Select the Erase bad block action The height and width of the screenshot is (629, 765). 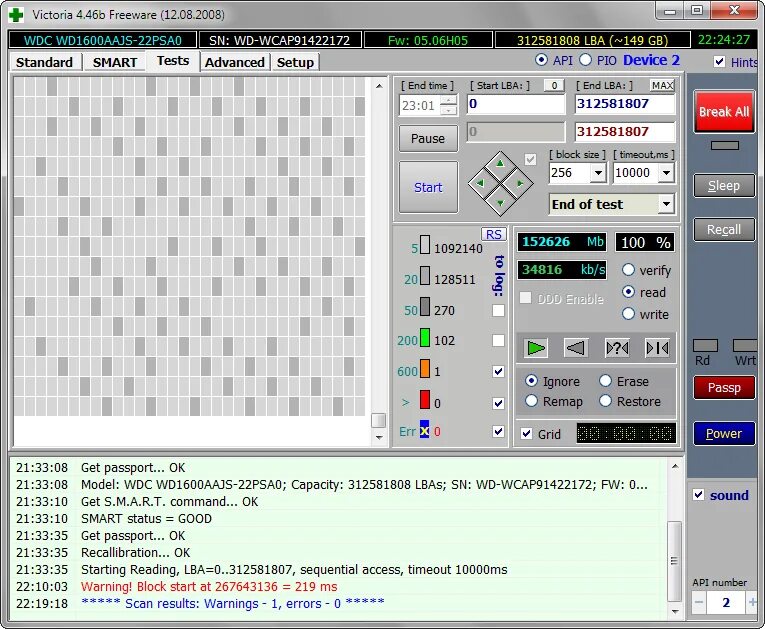(x=605, y=381)
